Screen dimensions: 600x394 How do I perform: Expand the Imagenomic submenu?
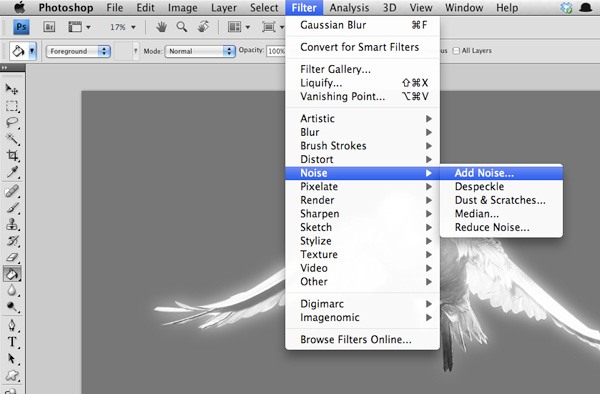point(363,317)
